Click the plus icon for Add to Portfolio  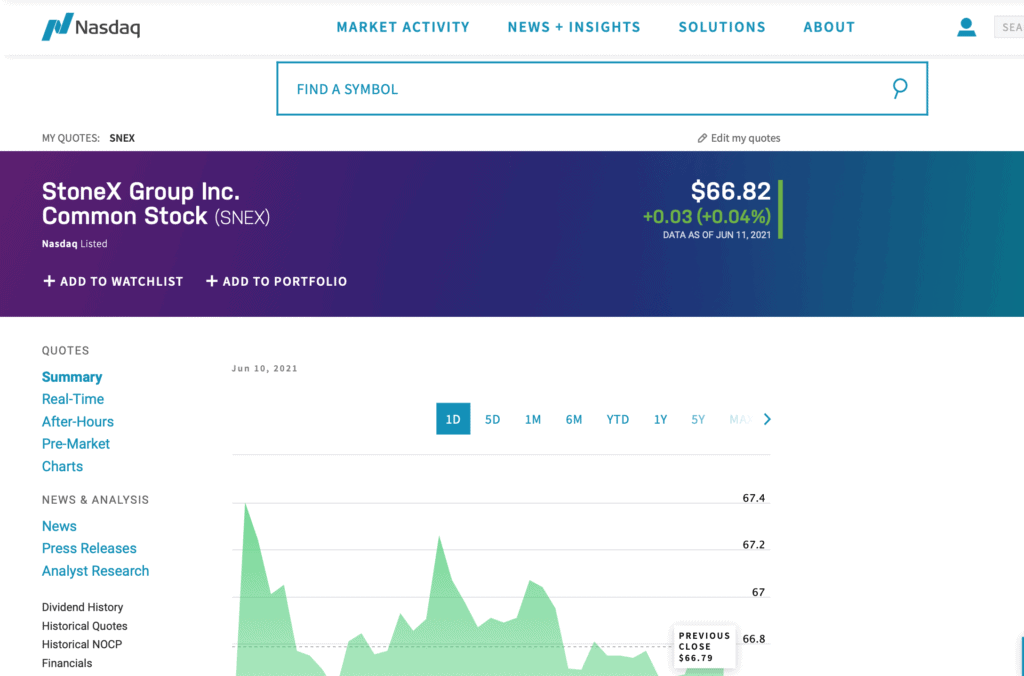point(212,281)
